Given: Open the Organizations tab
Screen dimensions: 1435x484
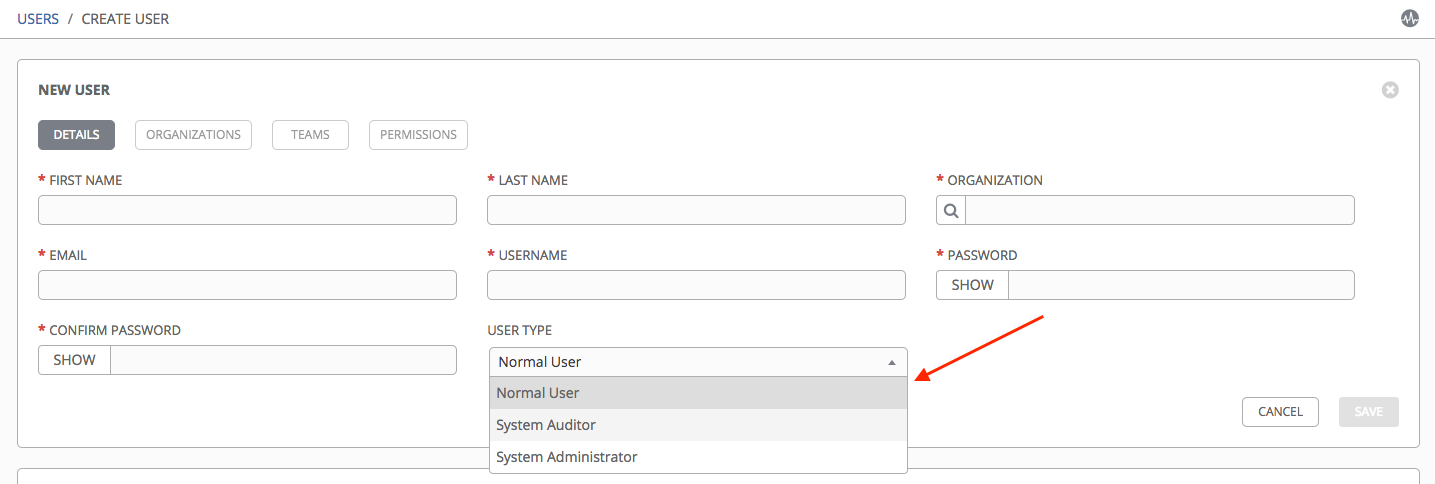Looking at the screenshot, I should (193, 135).
